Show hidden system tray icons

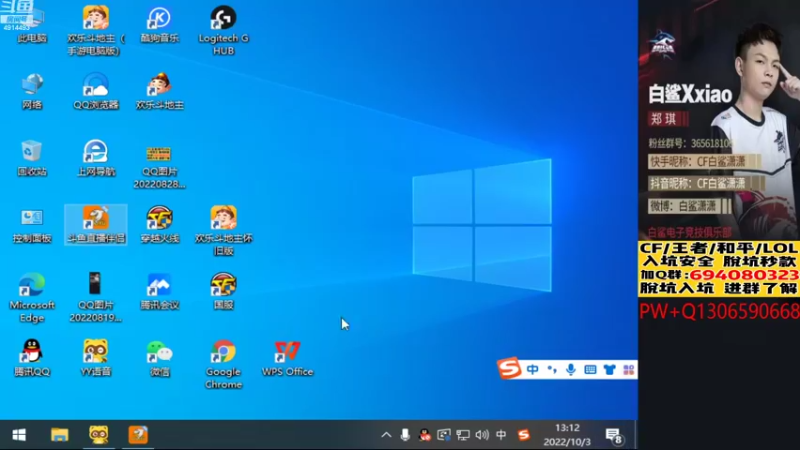tap(386, 435)
